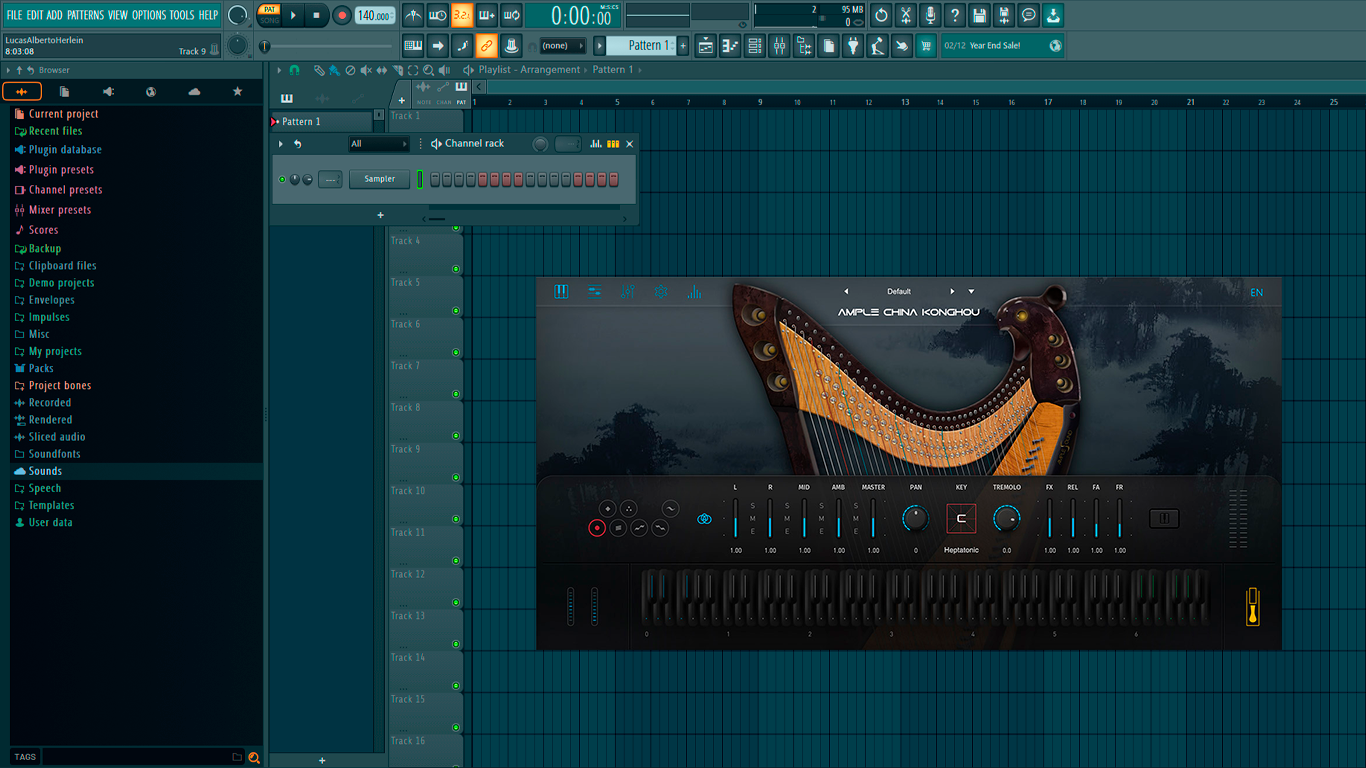Switch to PAT pattern mode
1366x768 pixels.
[x=270, y=9]
